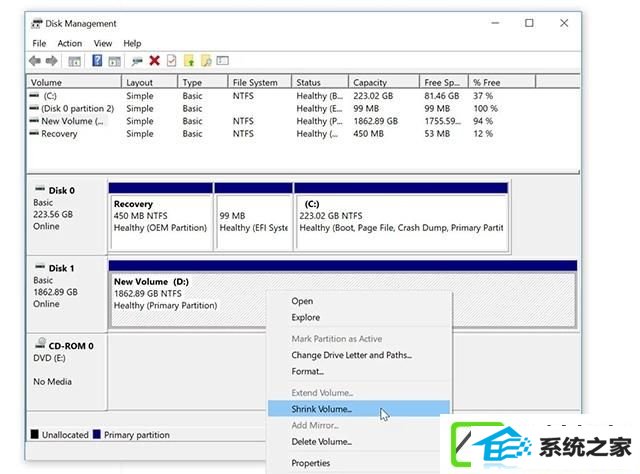Click the 1862.89 GB capacity cell in list

click(x=376, y=121)
